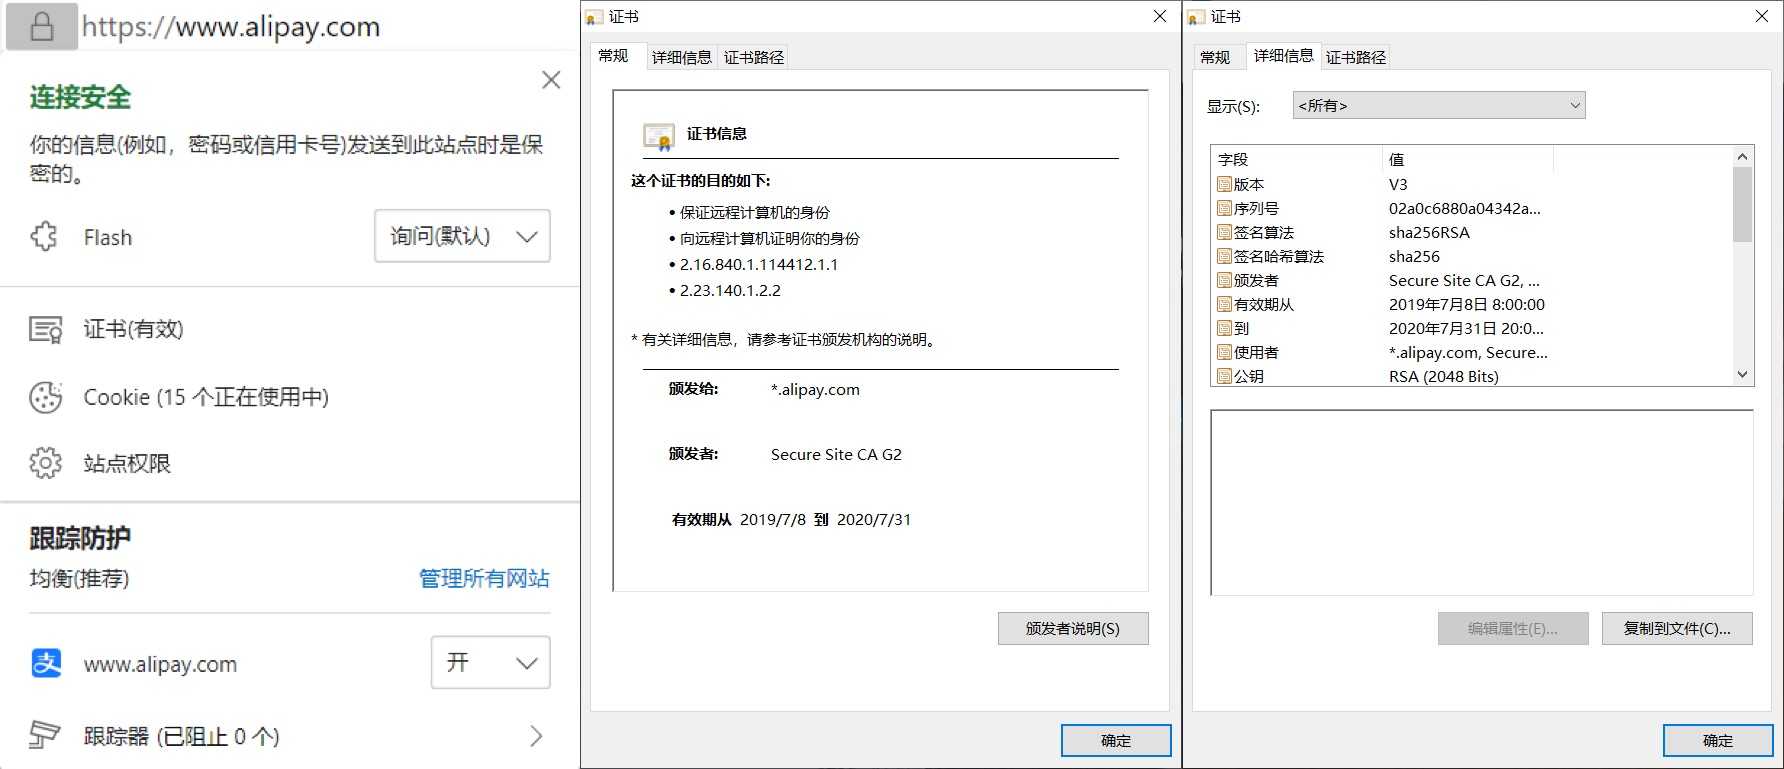
Task: Select 证书路径 tab in right certificate window
Action: [1356, 58]
